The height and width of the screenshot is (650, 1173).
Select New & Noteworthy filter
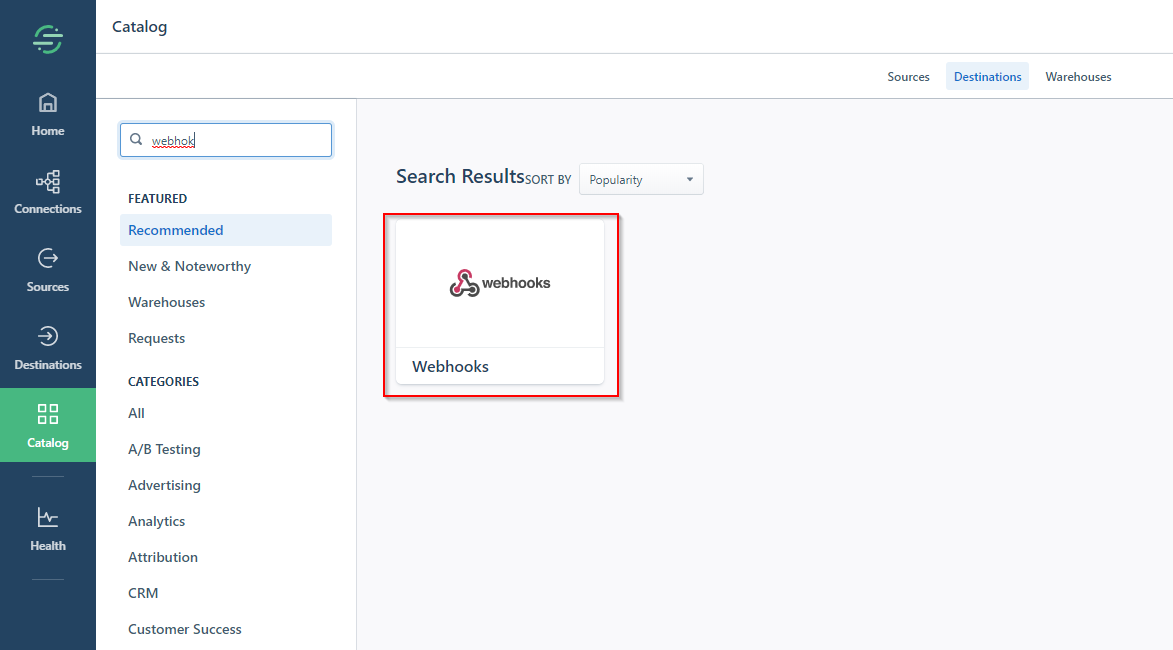click(x=189, y=266)
